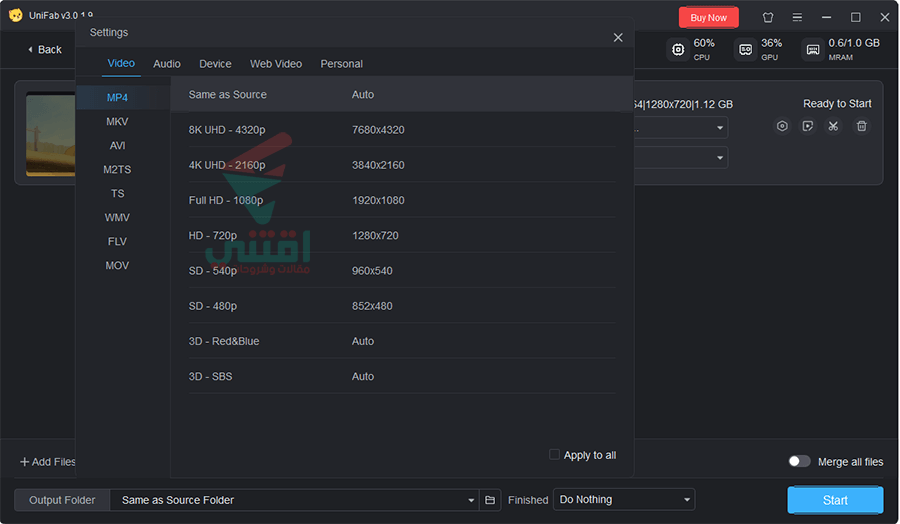Click the video edit icon
Image resolution: width=900 pixels, height=524 pixels.
coord(808,126)
